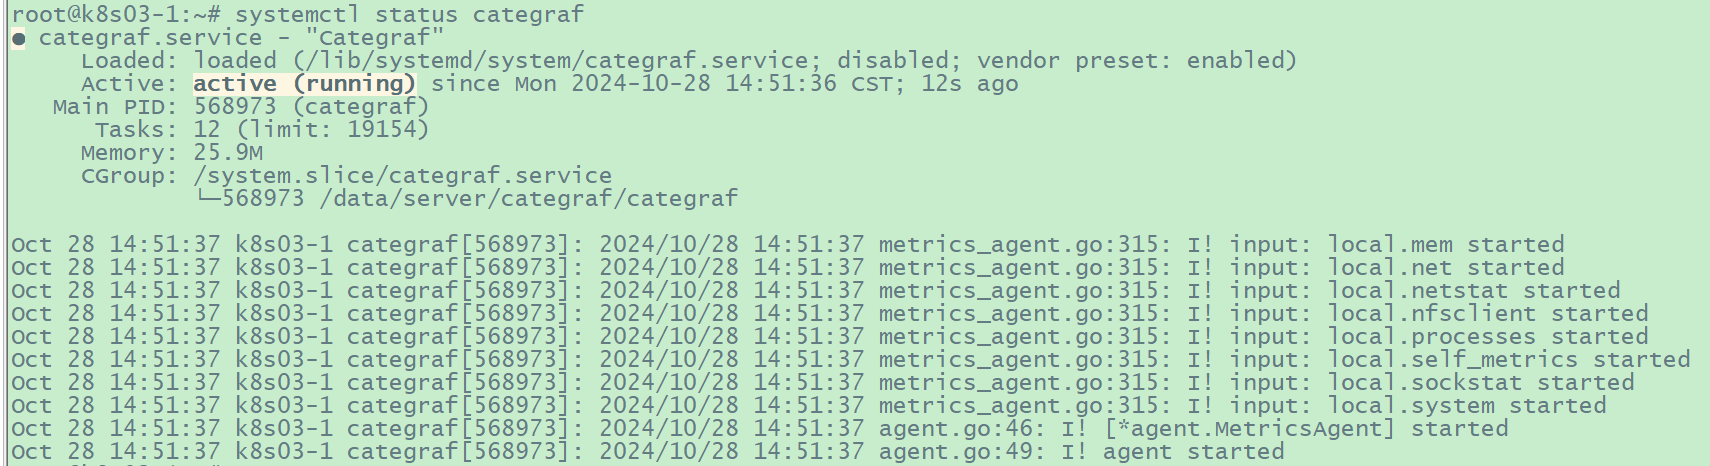Click the Main PID value 568973 (categraf)

pos(311,107)
